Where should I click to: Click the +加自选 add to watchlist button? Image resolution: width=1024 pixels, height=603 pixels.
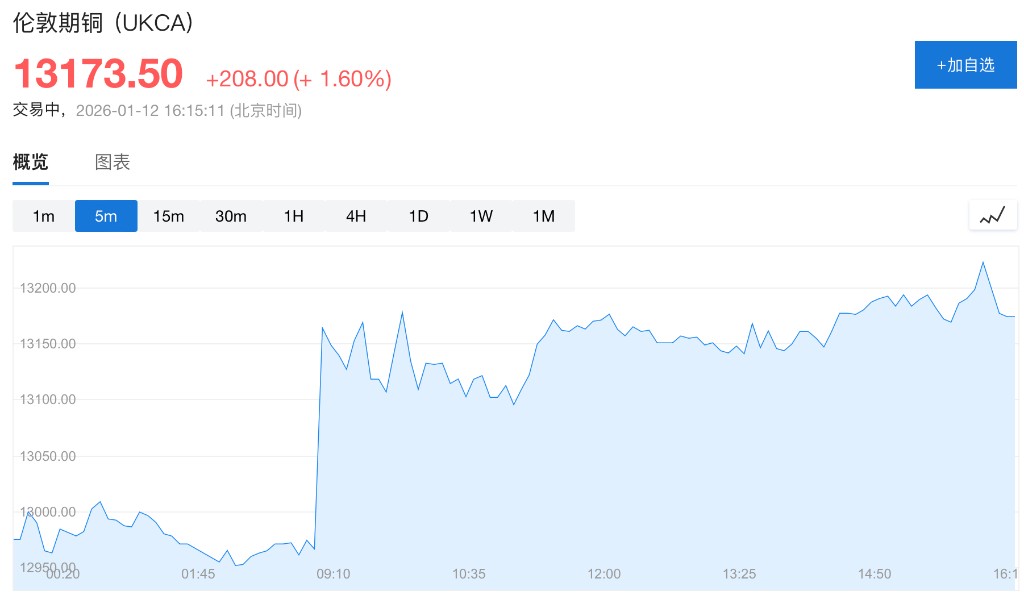tap(965, 65)
